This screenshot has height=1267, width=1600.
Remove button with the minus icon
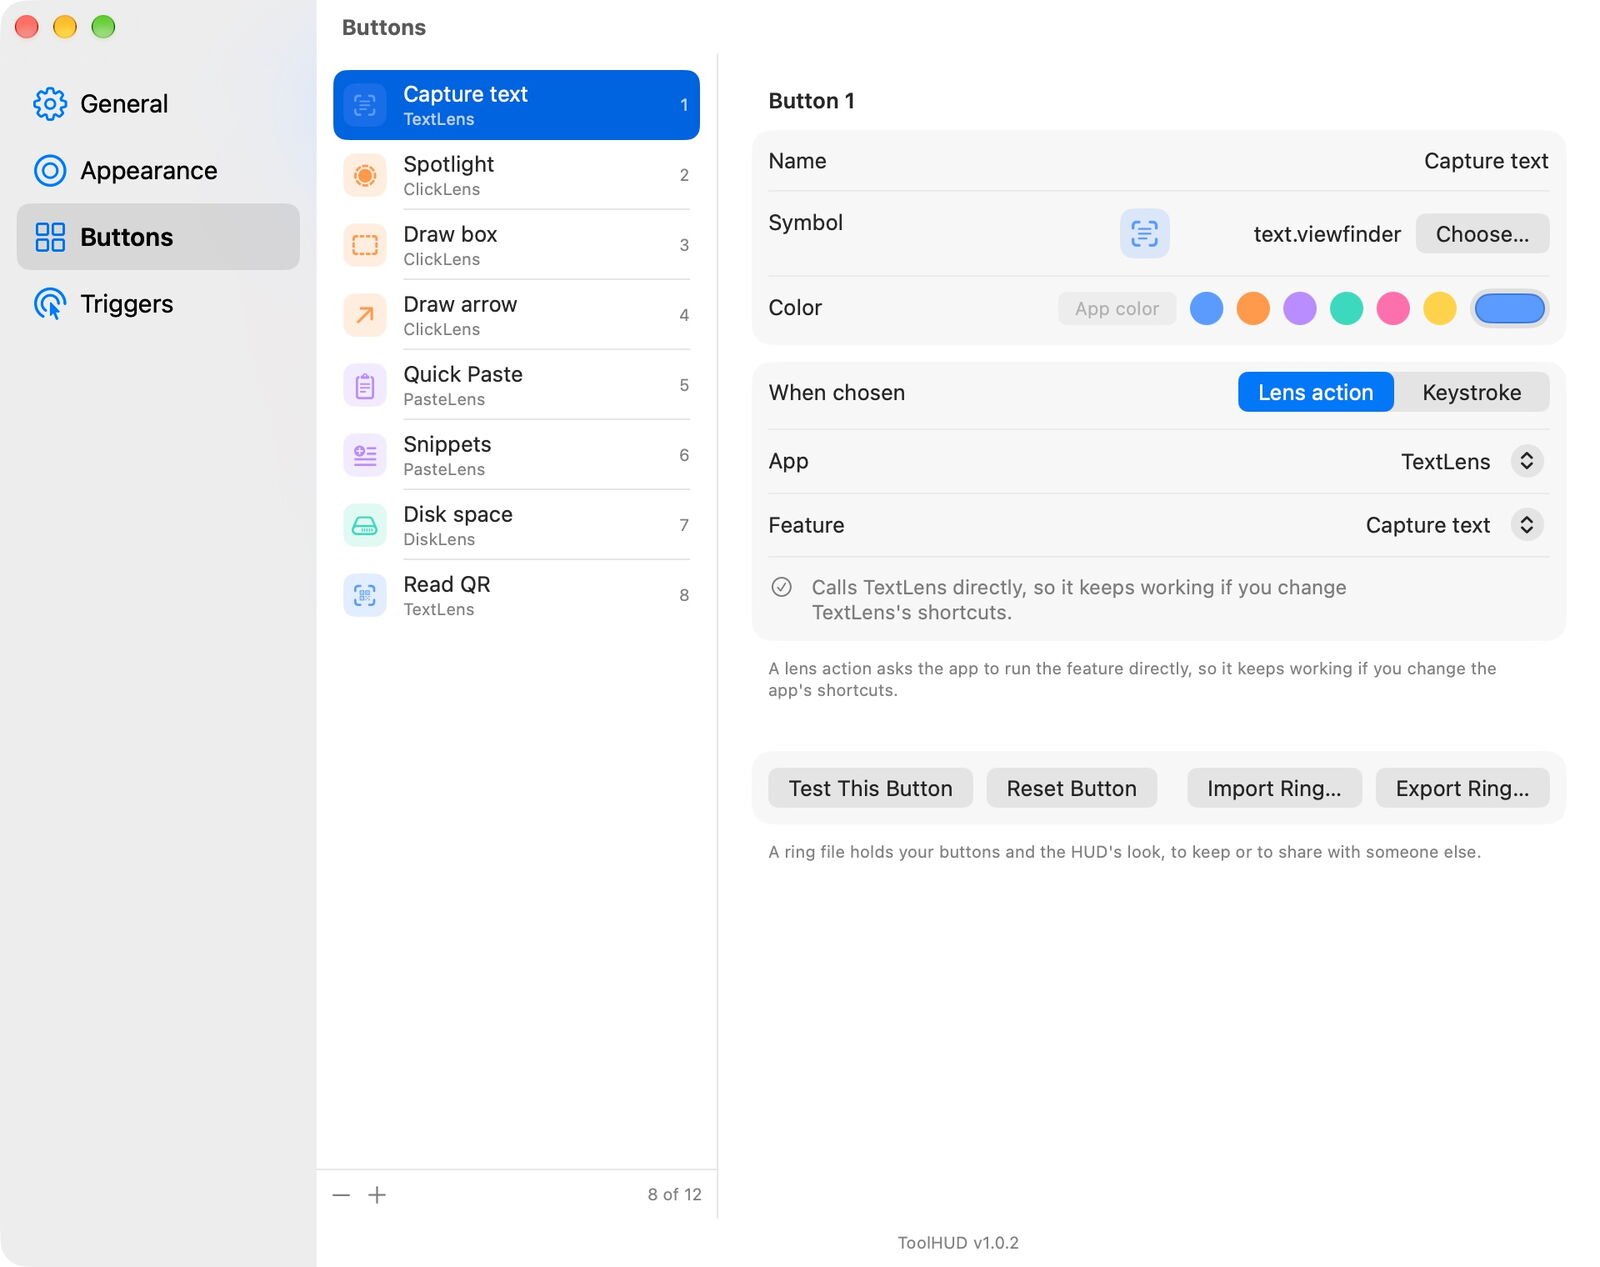click(341, 1195)
